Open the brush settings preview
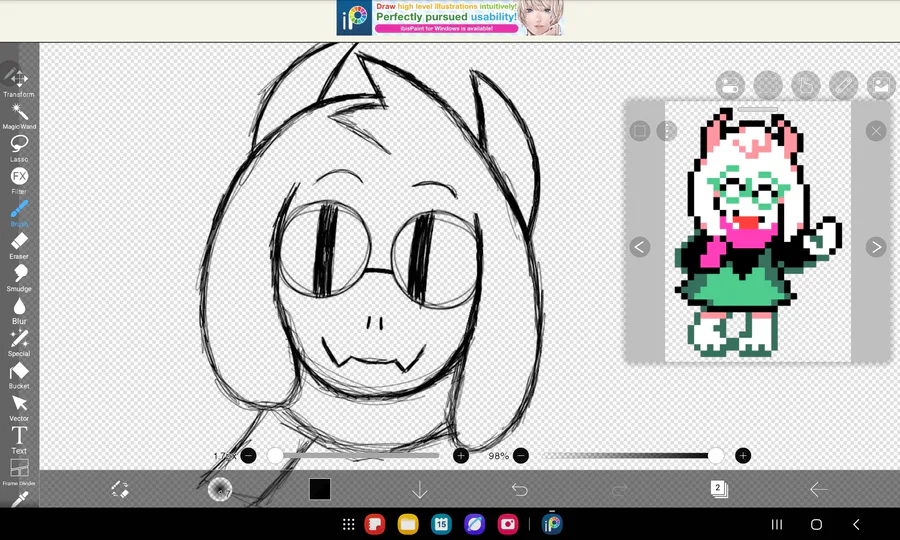Viewport: 900px width, 540px height. pos(219,489)
